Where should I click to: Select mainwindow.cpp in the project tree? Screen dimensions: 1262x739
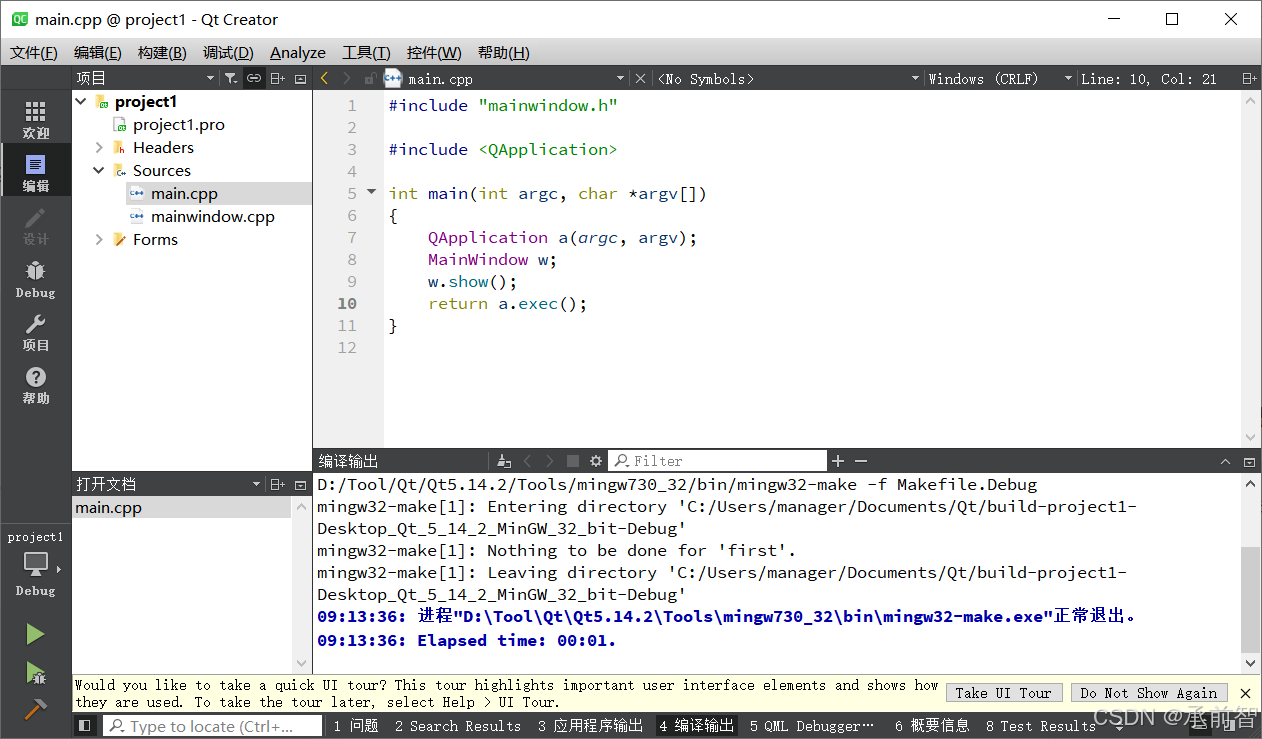tap(212, 217)
